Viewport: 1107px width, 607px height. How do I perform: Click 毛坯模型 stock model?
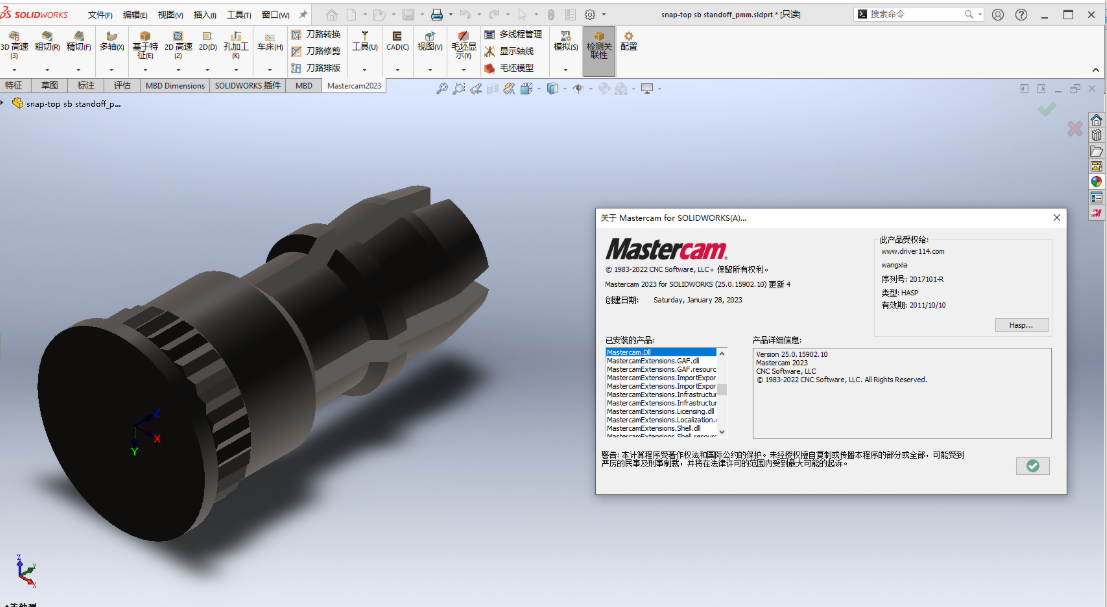tap(508, 68)
